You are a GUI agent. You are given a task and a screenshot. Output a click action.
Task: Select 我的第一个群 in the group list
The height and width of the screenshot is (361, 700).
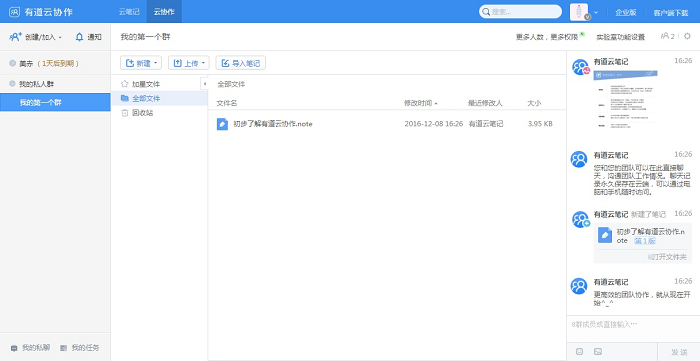(55, 102)
